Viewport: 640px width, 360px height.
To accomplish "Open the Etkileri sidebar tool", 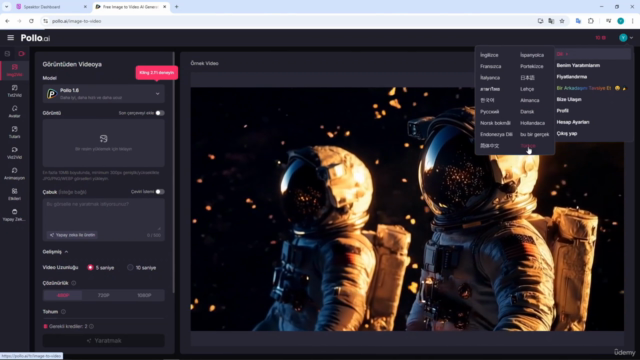I will [x=14, y=194].
